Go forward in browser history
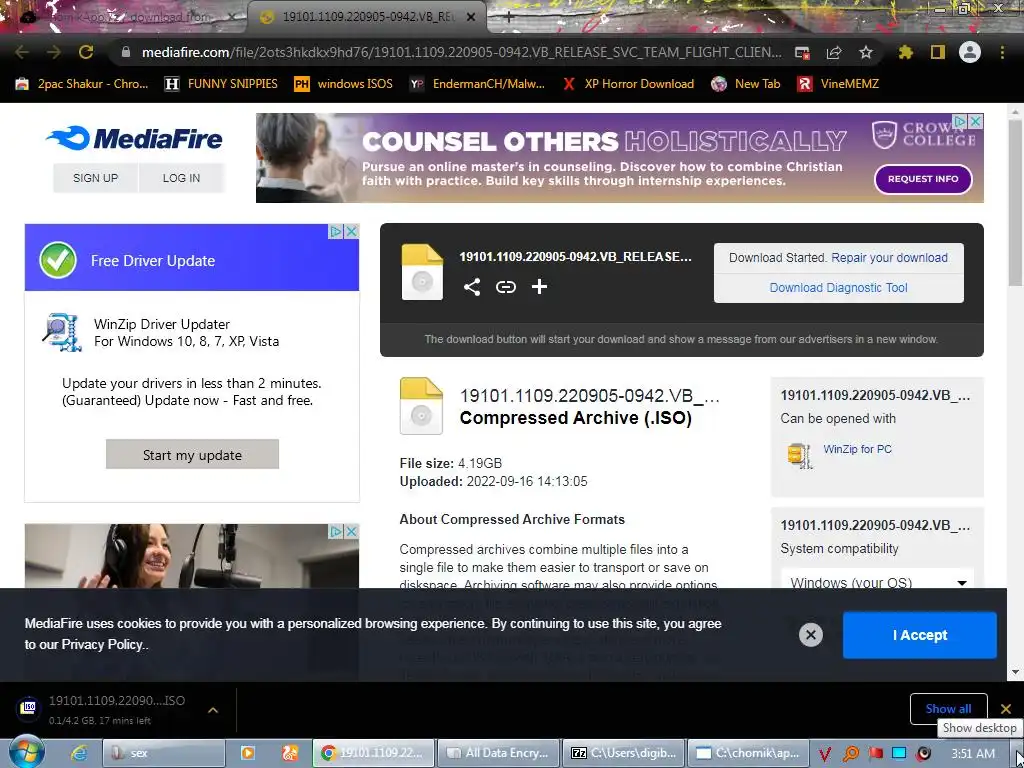The height and width of the screenshot is (768, 1024). (x=54, y=52)
